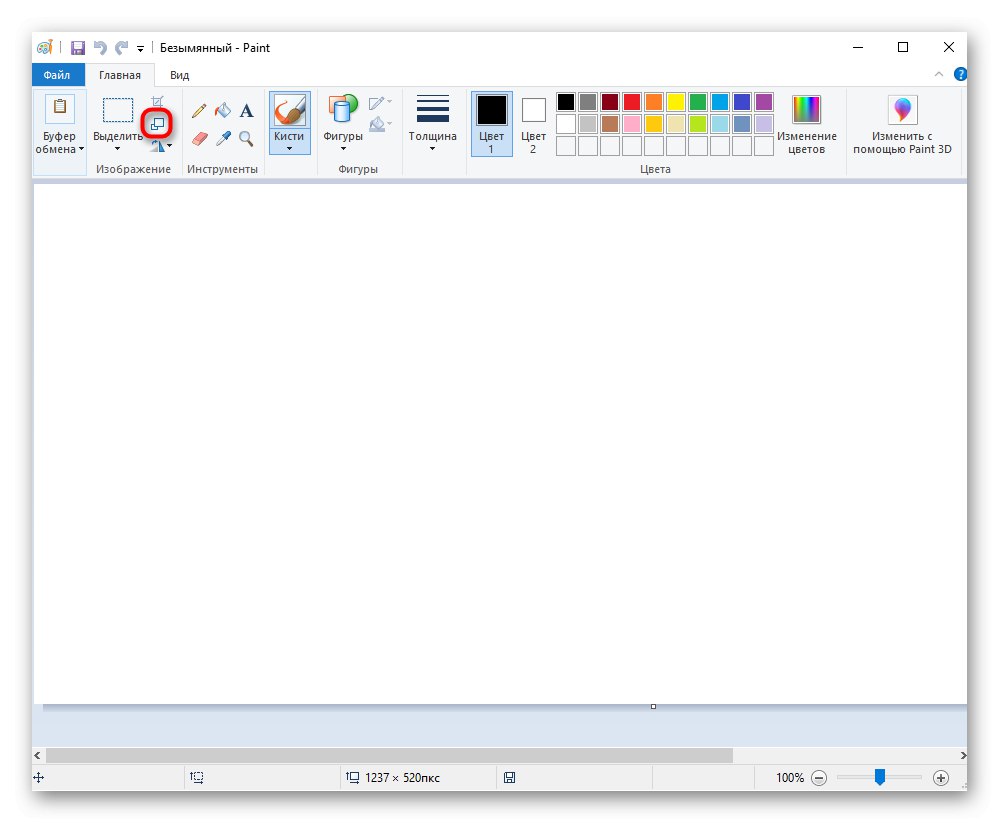The image size is (999, 823).
Task: Select the Text tool
Action: (x=247, y=111)
